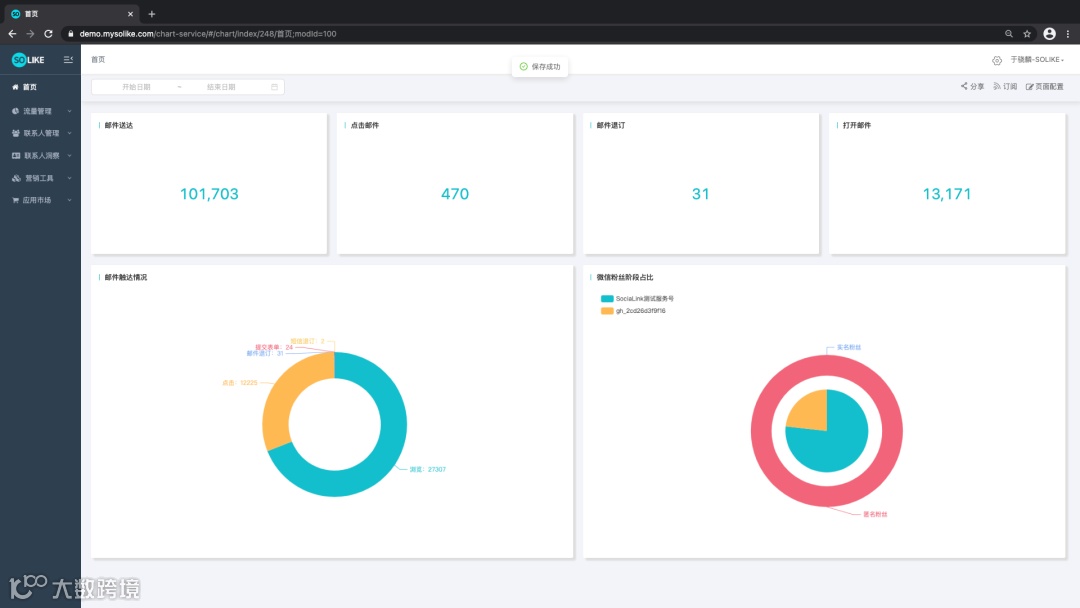
Task: Click the 开始日期 start date field
Action: point(136,87)
